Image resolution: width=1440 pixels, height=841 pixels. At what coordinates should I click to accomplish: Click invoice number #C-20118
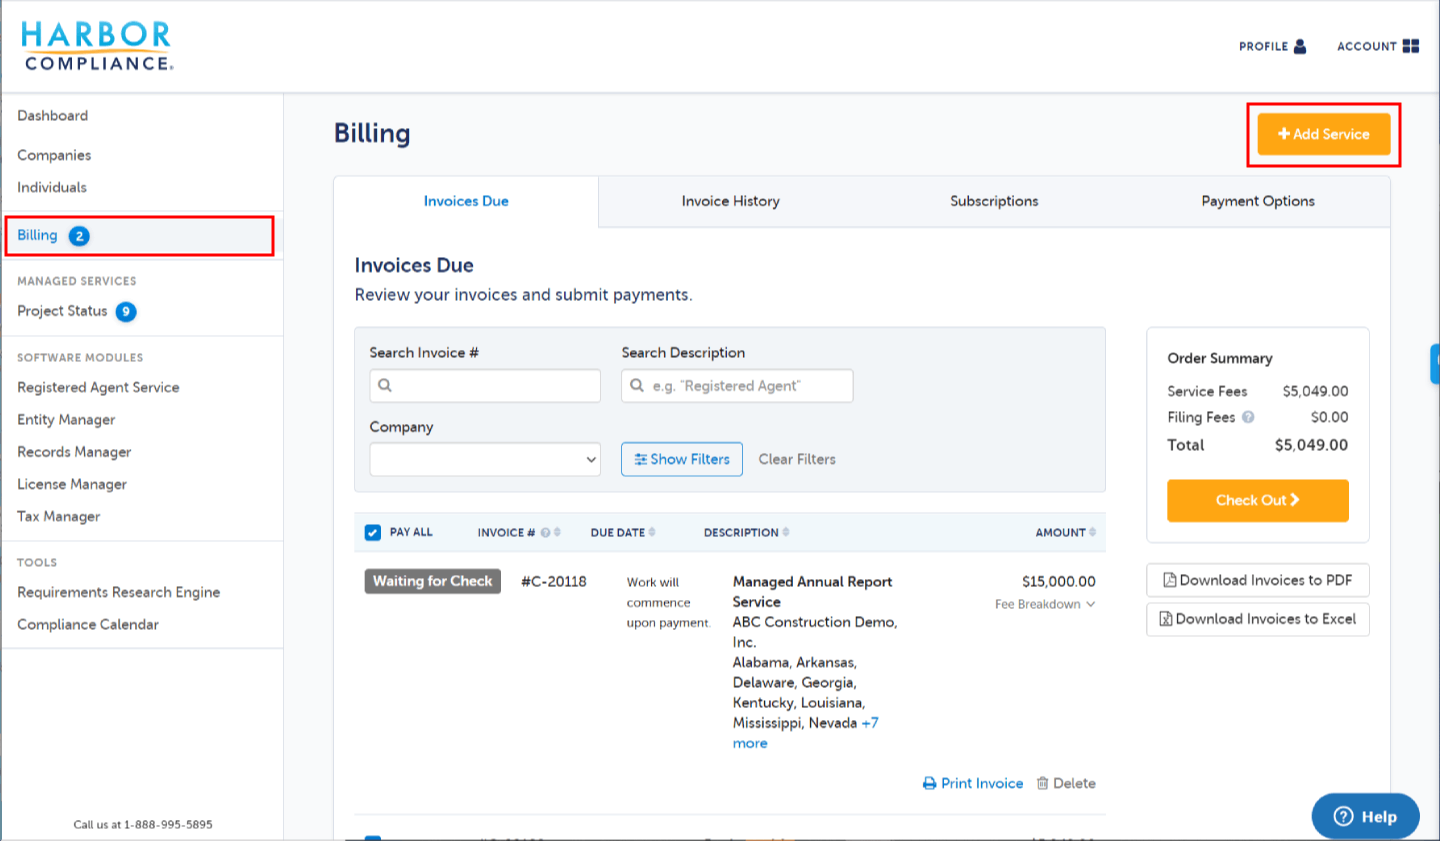click(554, 582)
